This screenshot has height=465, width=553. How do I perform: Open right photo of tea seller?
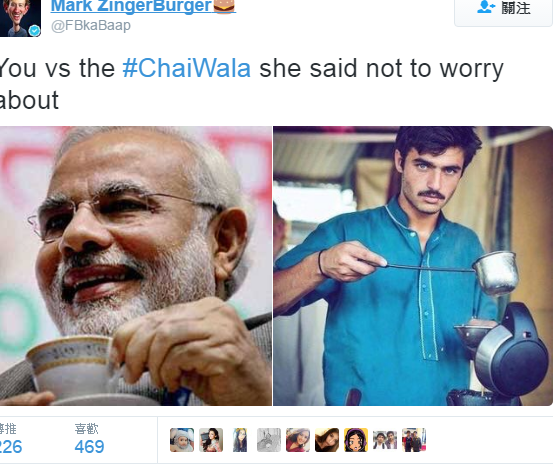[x=413, y=266]
